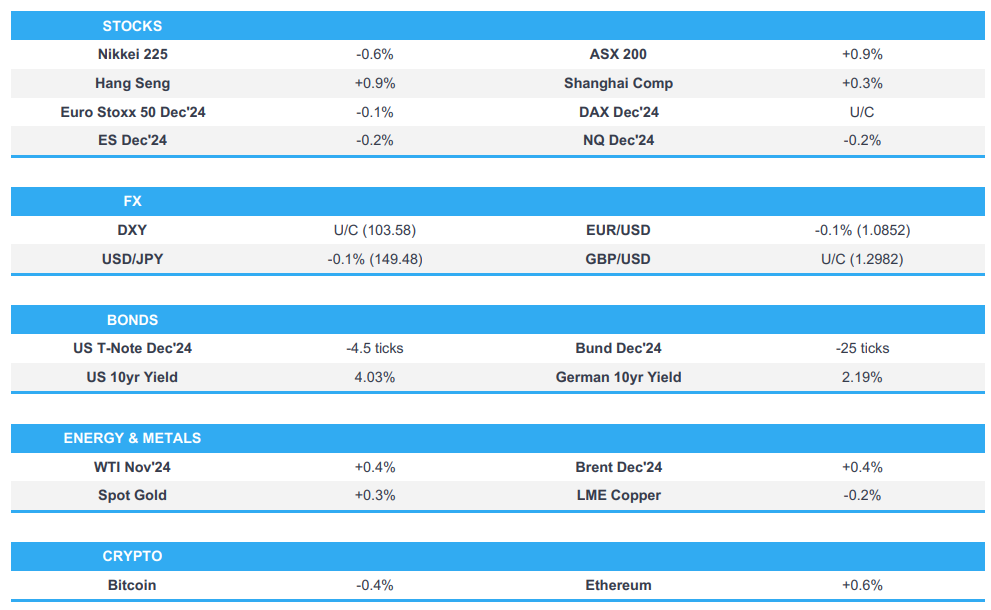Viewport: 991px width, 610px height.
Task: Click the STOCKS section header
Action: (x=132, y=26)
